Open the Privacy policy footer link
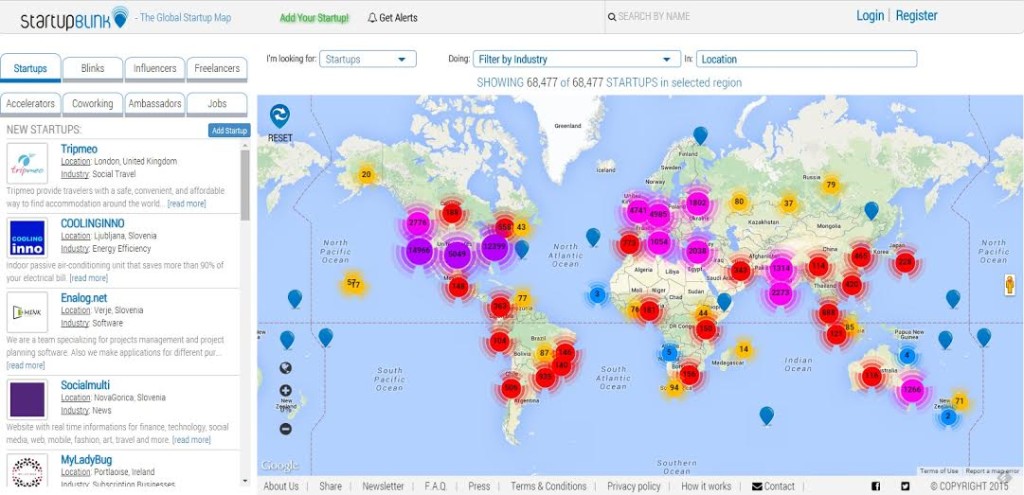The width and height of the screenshot is (1024, 495). click(633, 486)
